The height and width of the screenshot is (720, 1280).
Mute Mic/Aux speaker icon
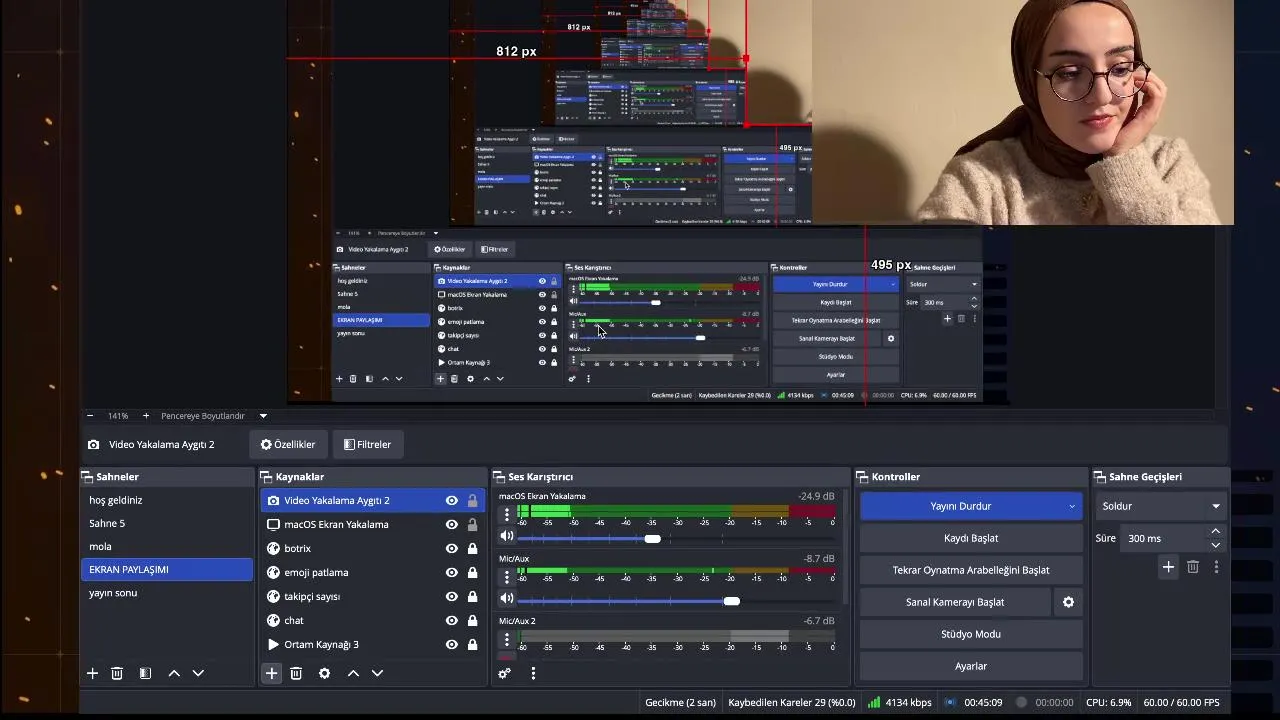(507, 599)
